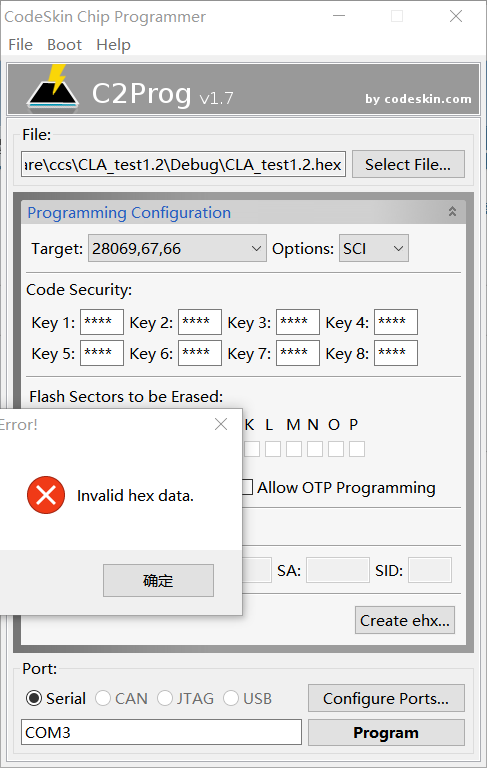
Task: Open the File menu
Action: click(x=21, y=45)
